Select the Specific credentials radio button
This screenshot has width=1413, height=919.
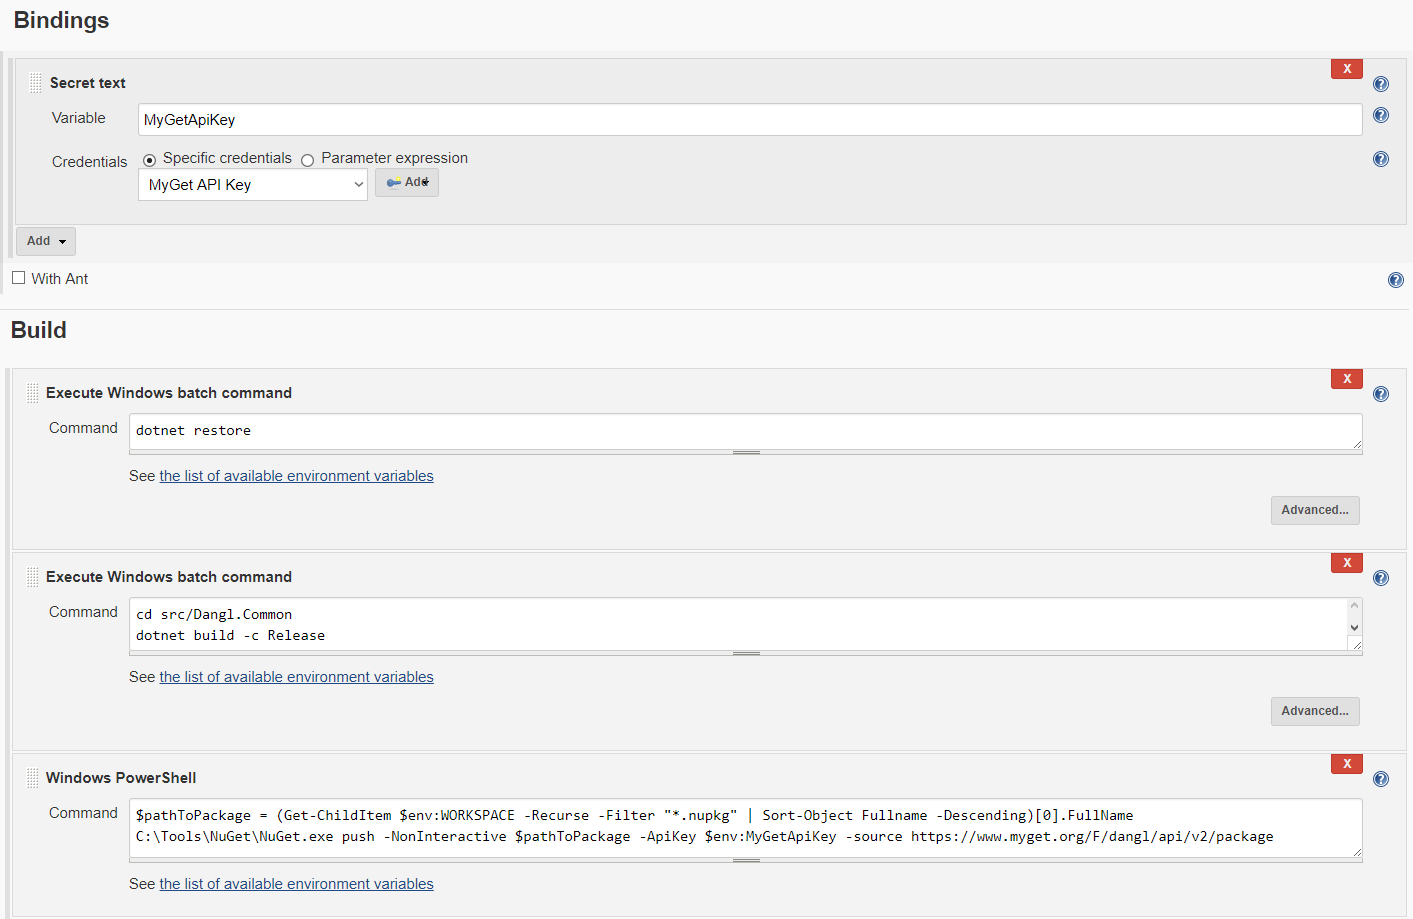(x=150, y=160)
